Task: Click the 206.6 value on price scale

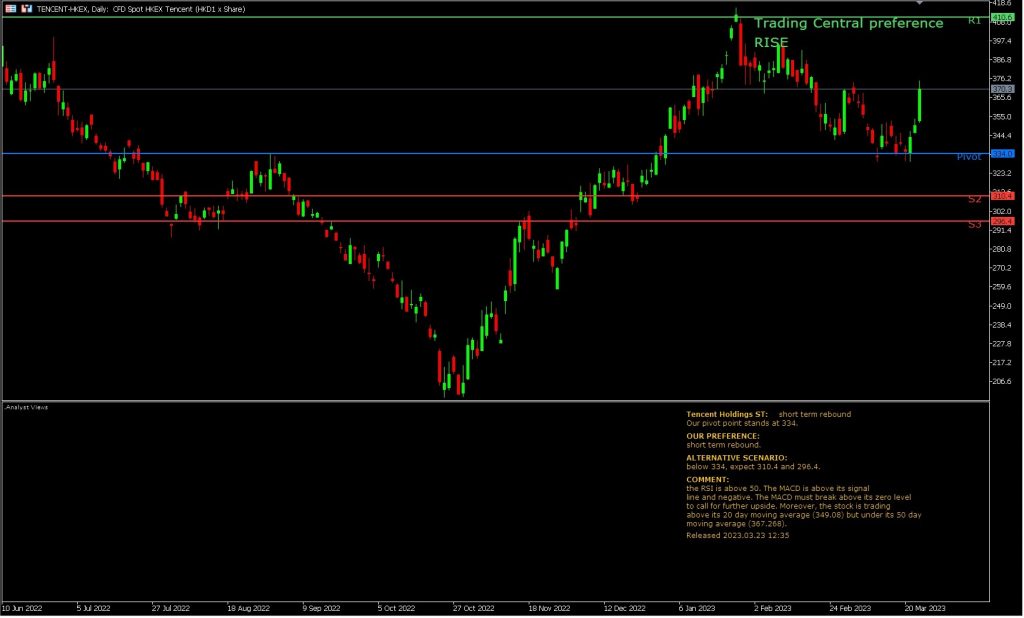Action: point(1001,382)
